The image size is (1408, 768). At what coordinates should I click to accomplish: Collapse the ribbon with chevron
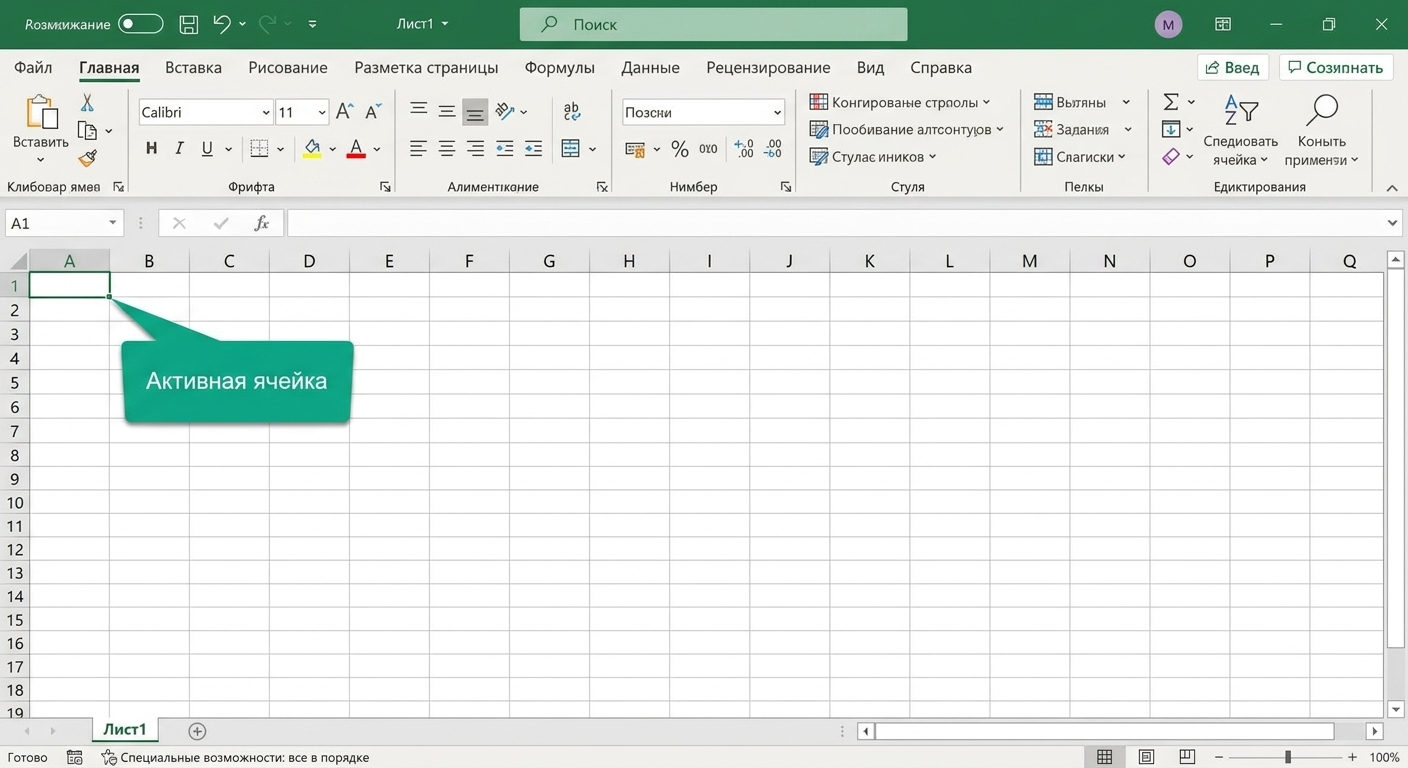pyautogui.click(x=1391, y=187)
